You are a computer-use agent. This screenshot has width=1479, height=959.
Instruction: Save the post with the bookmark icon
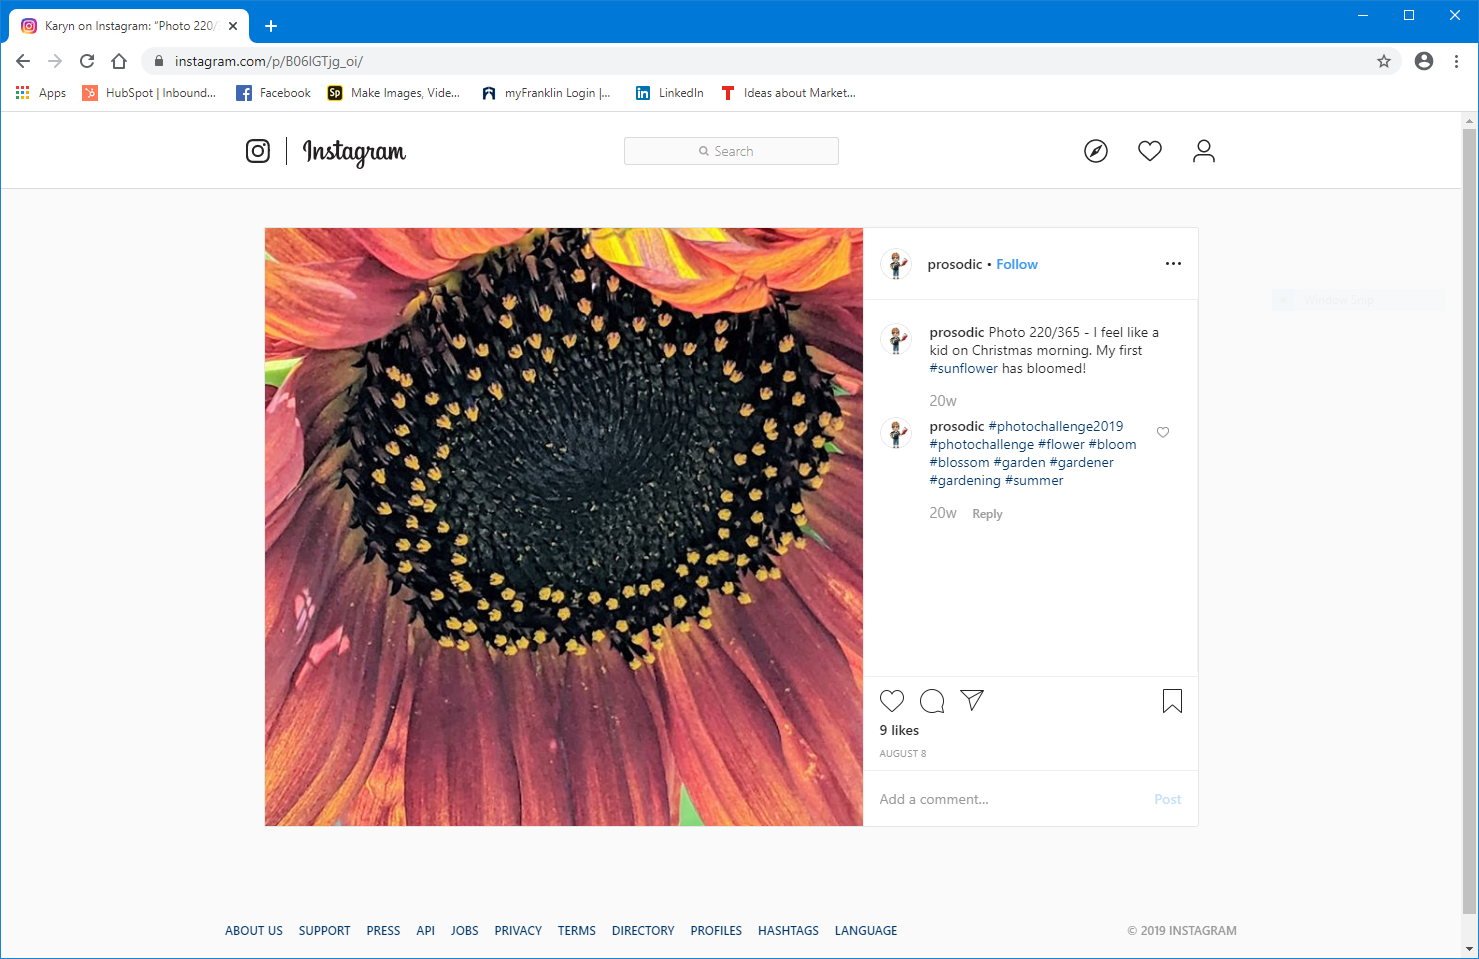click(x=1173, y=701)
